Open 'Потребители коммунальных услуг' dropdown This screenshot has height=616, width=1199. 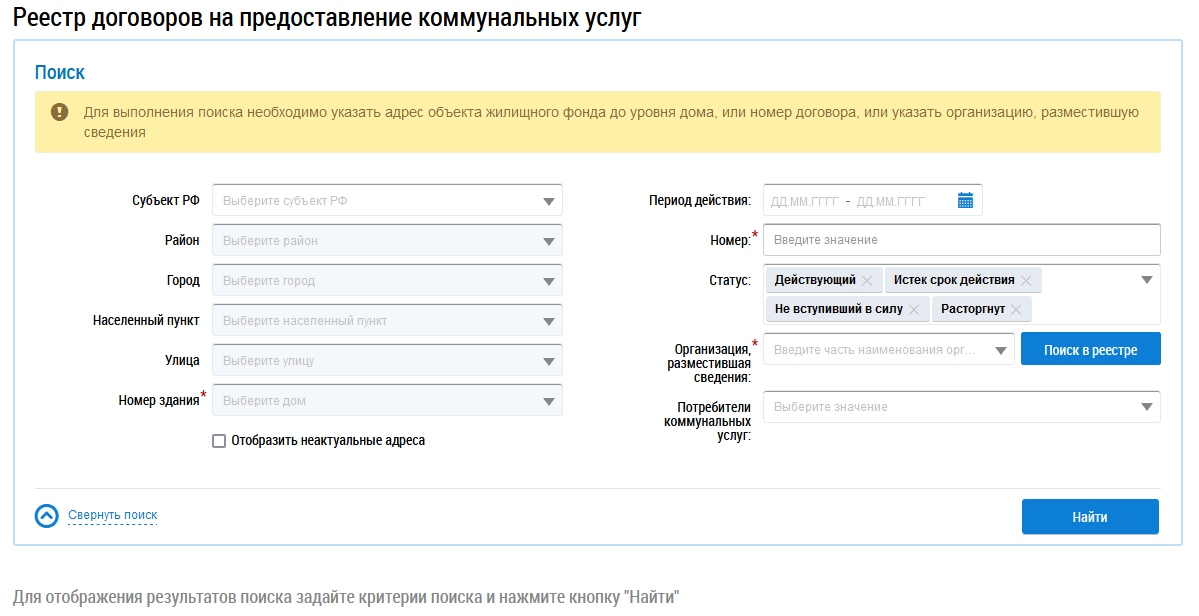coord(1146,407)
